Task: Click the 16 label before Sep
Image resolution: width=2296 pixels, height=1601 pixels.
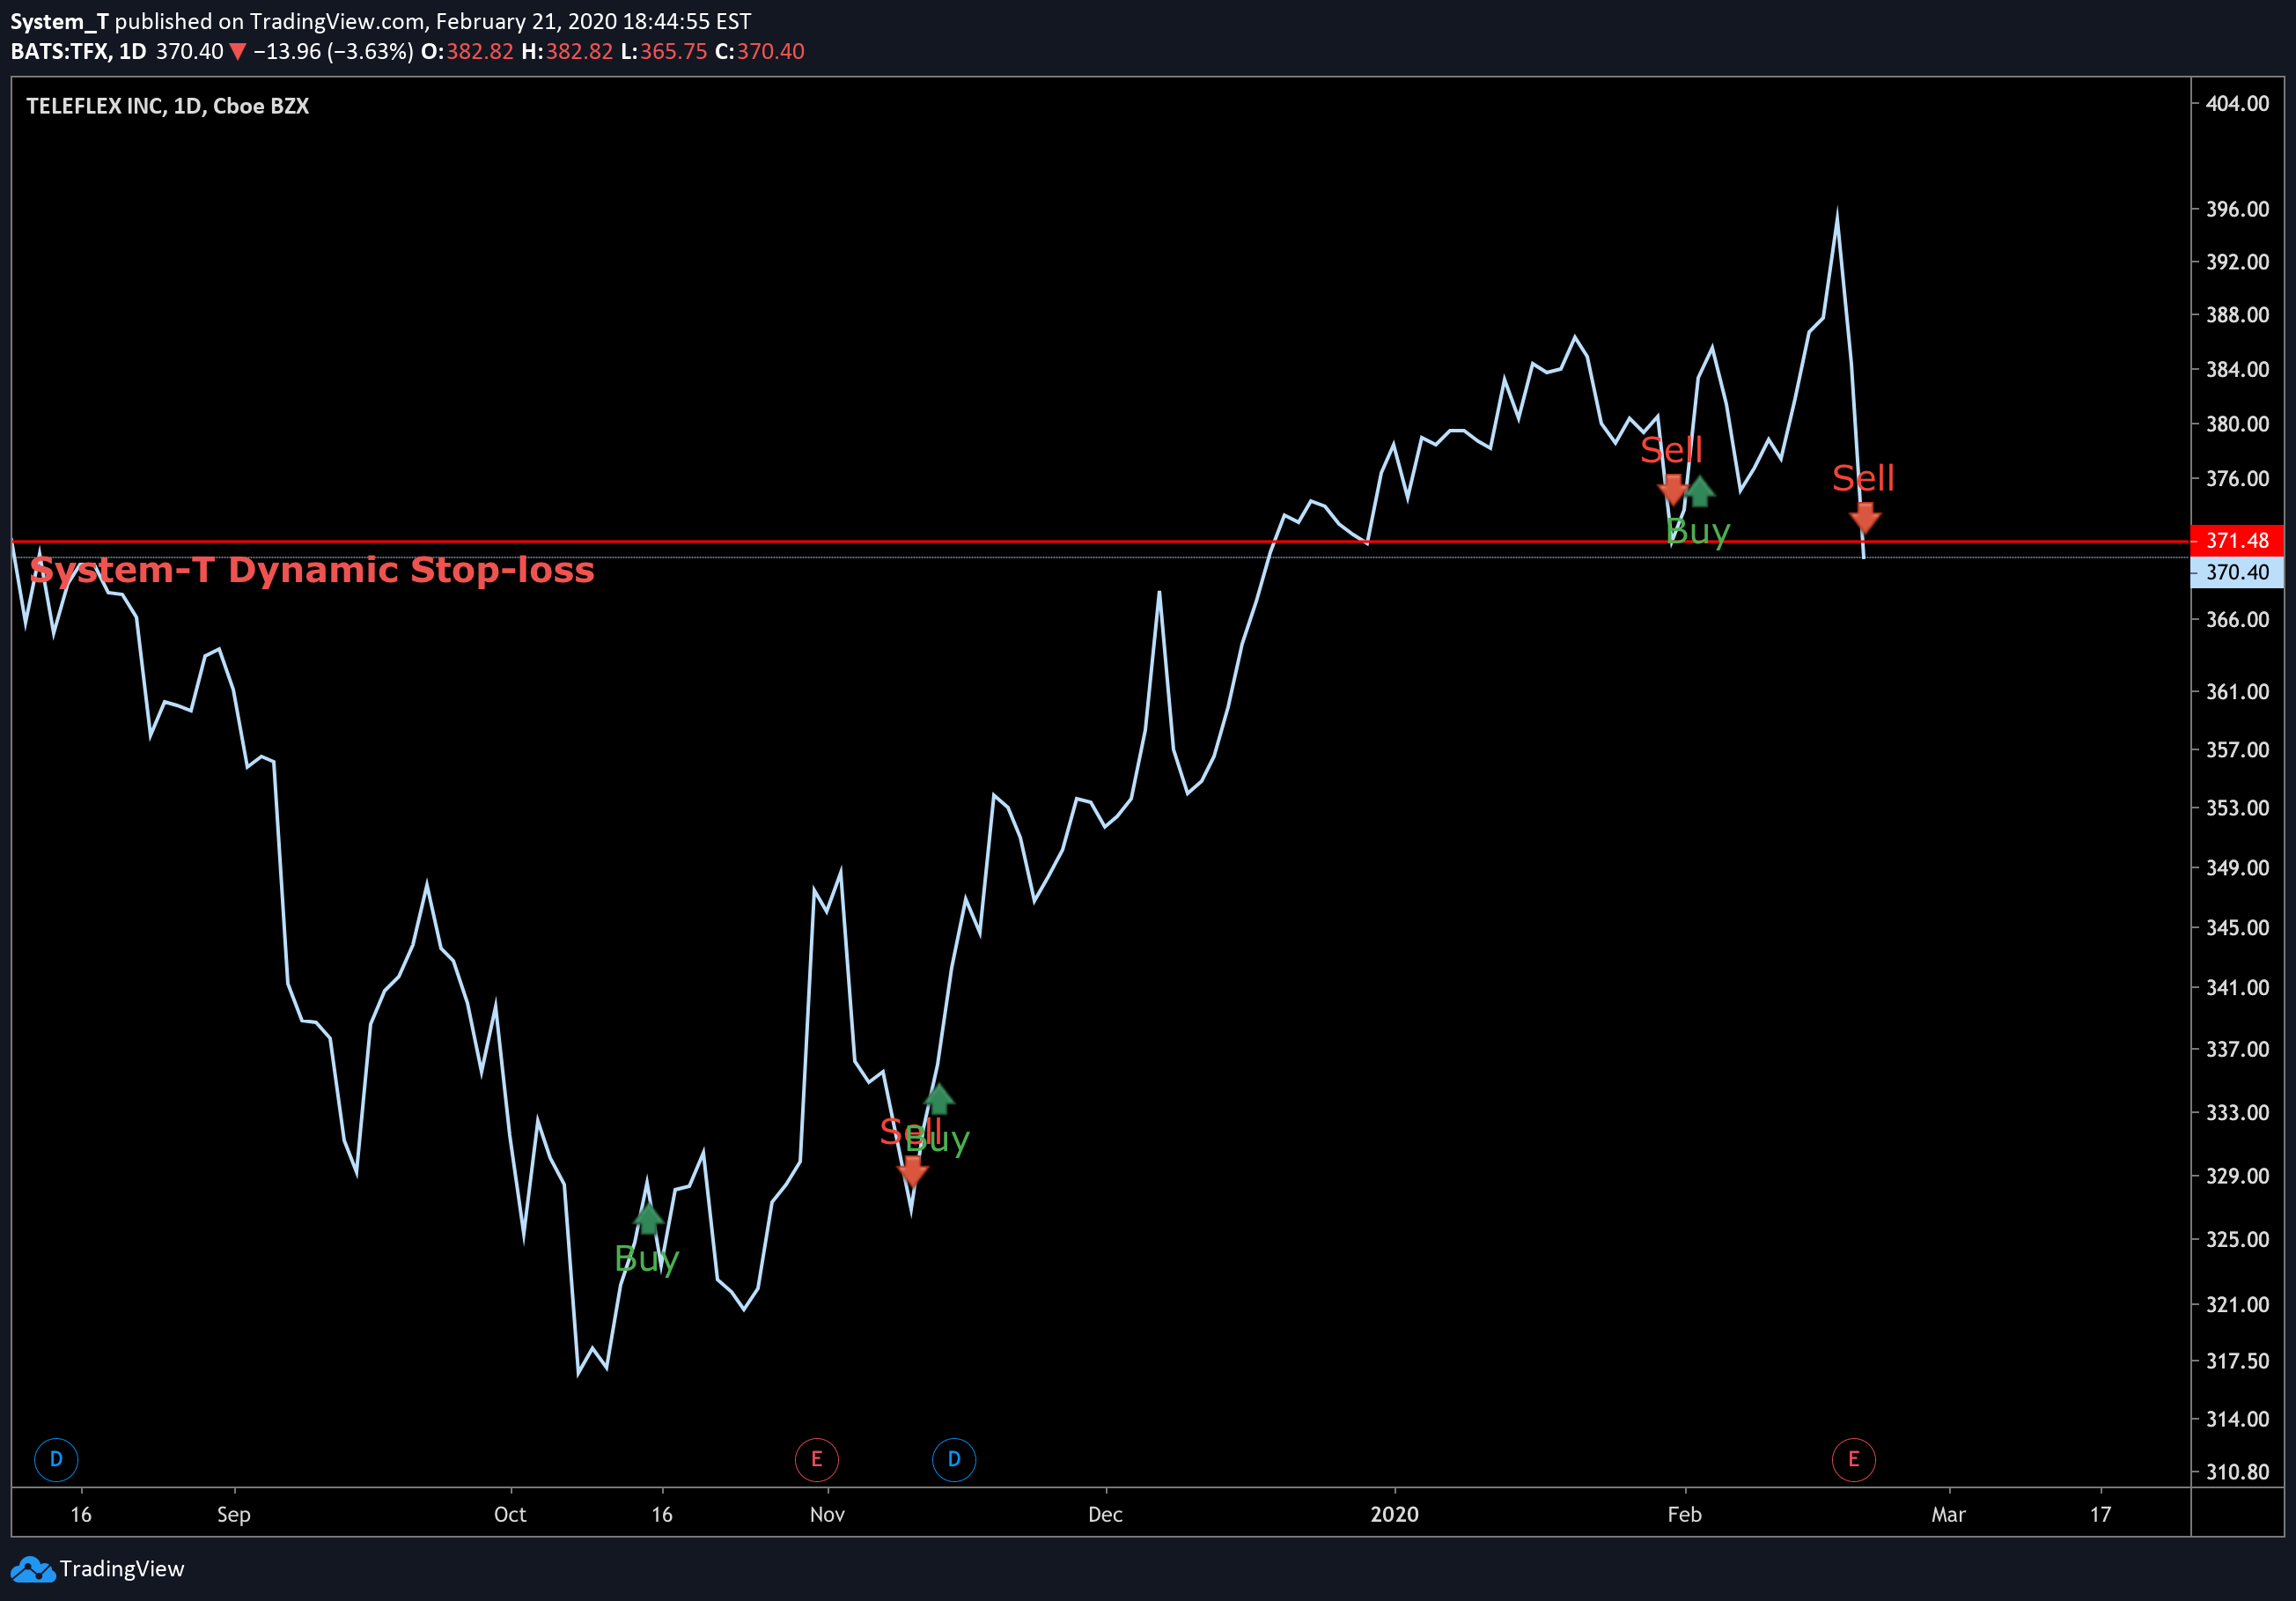Action: [81, 1514]
